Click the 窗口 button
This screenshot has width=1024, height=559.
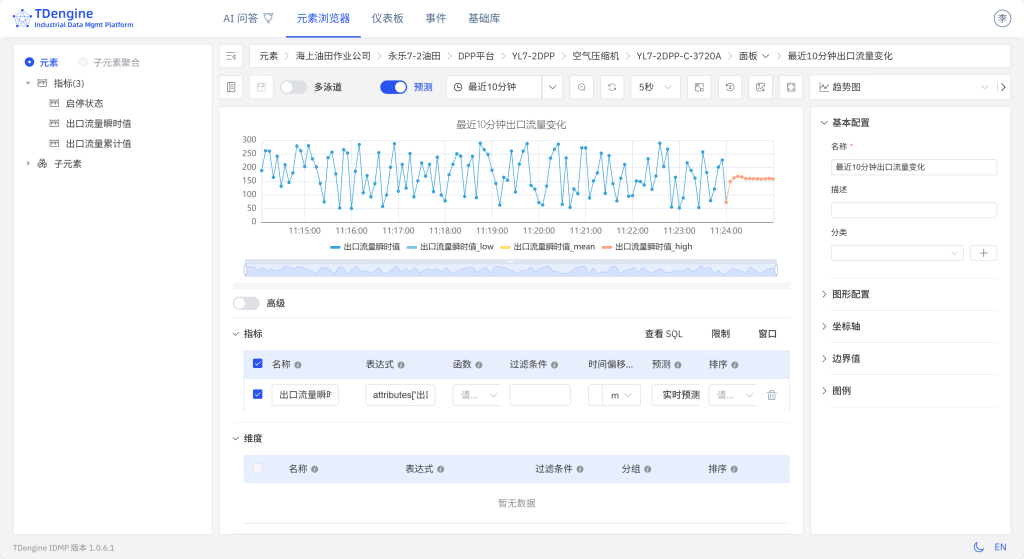tap(767, 334)
